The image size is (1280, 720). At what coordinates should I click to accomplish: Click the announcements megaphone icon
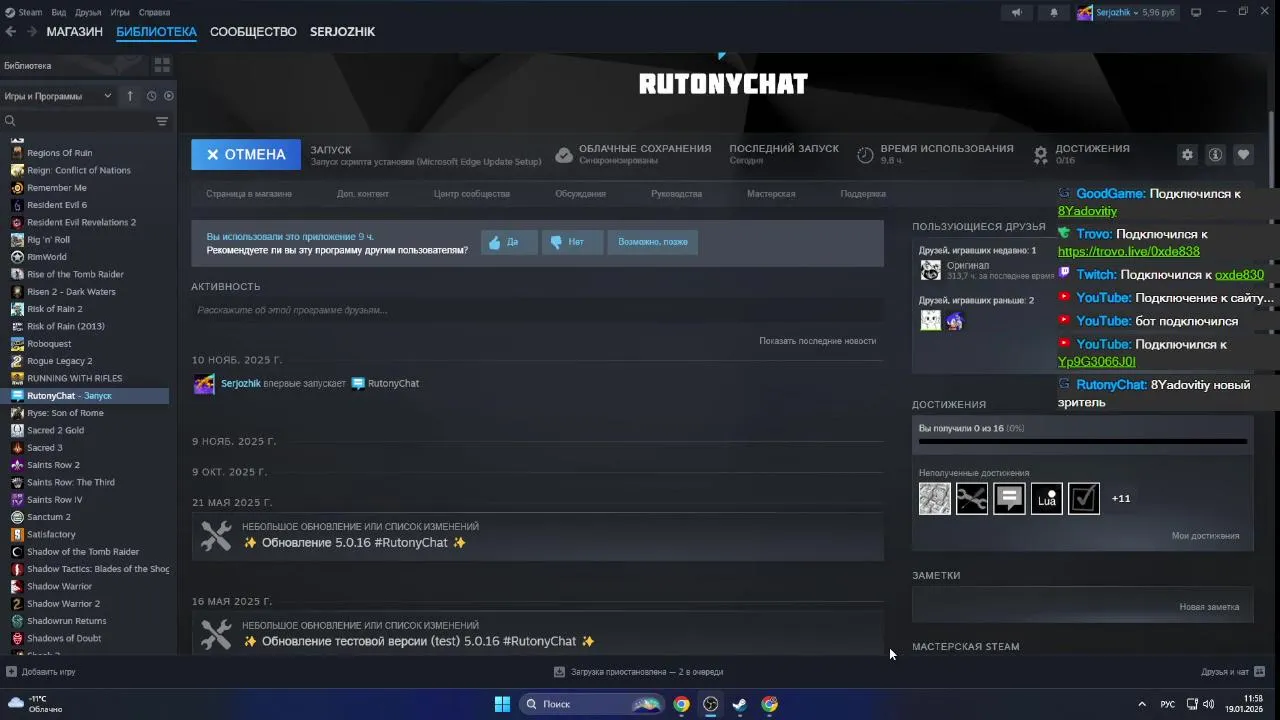1016,12
